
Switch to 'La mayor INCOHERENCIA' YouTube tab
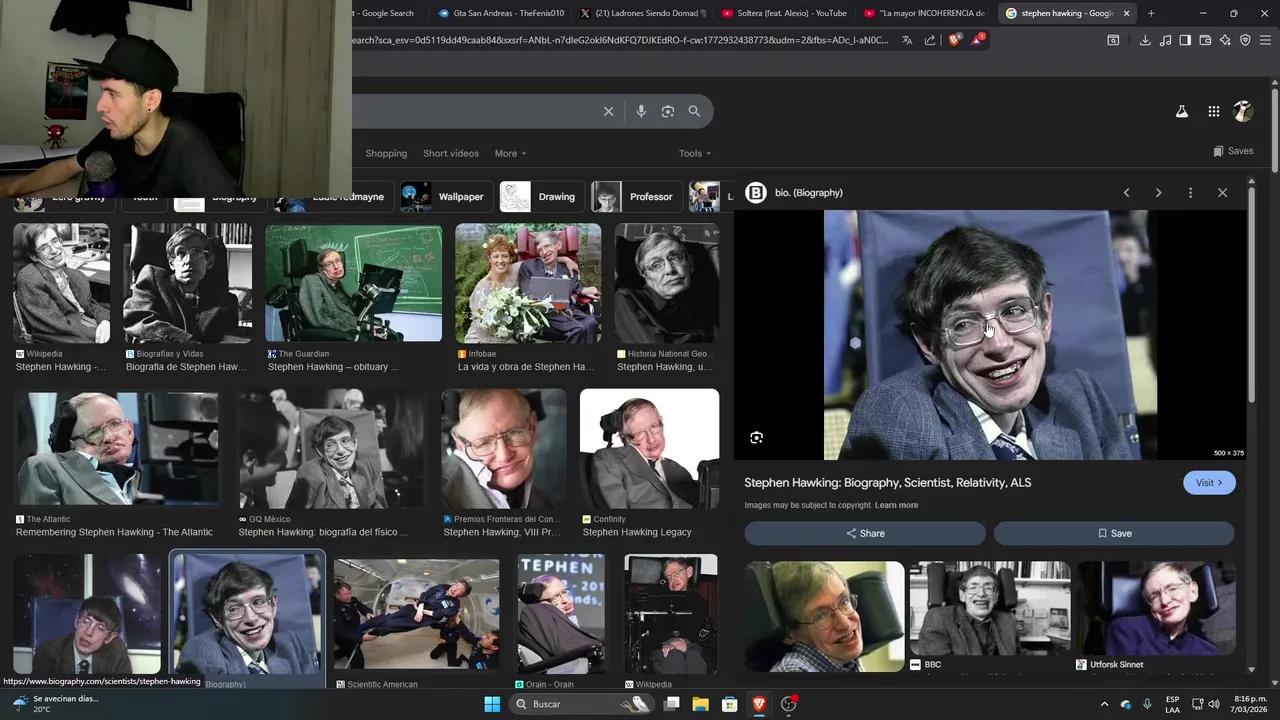coord(924,13)
